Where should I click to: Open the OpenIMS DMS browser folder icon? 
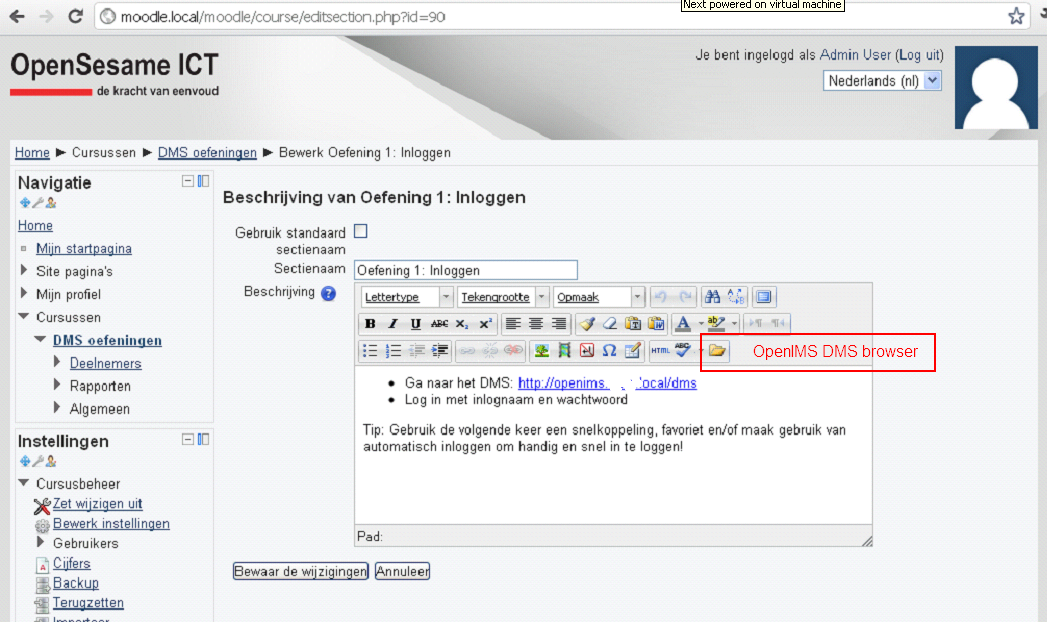tap(718, 351)
